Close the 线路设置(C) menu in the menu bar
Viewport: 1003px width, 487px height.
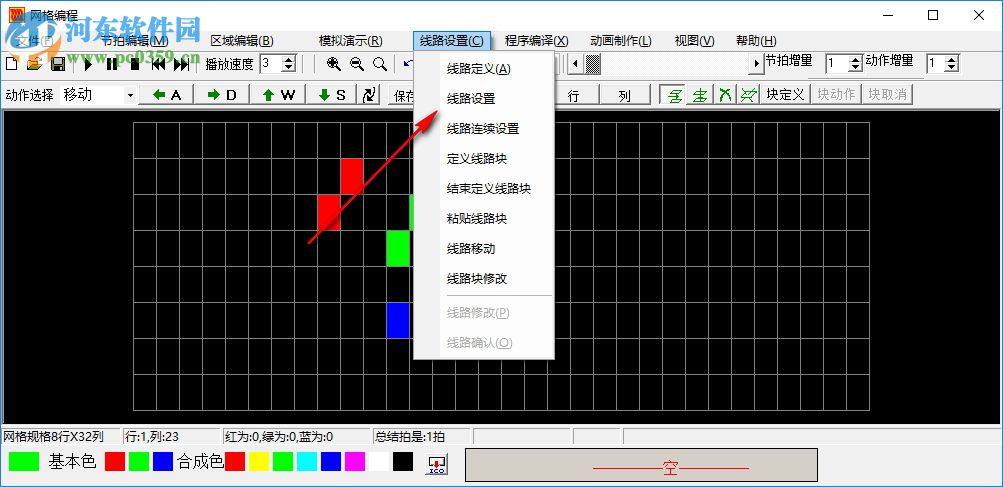tap(452, 41)
